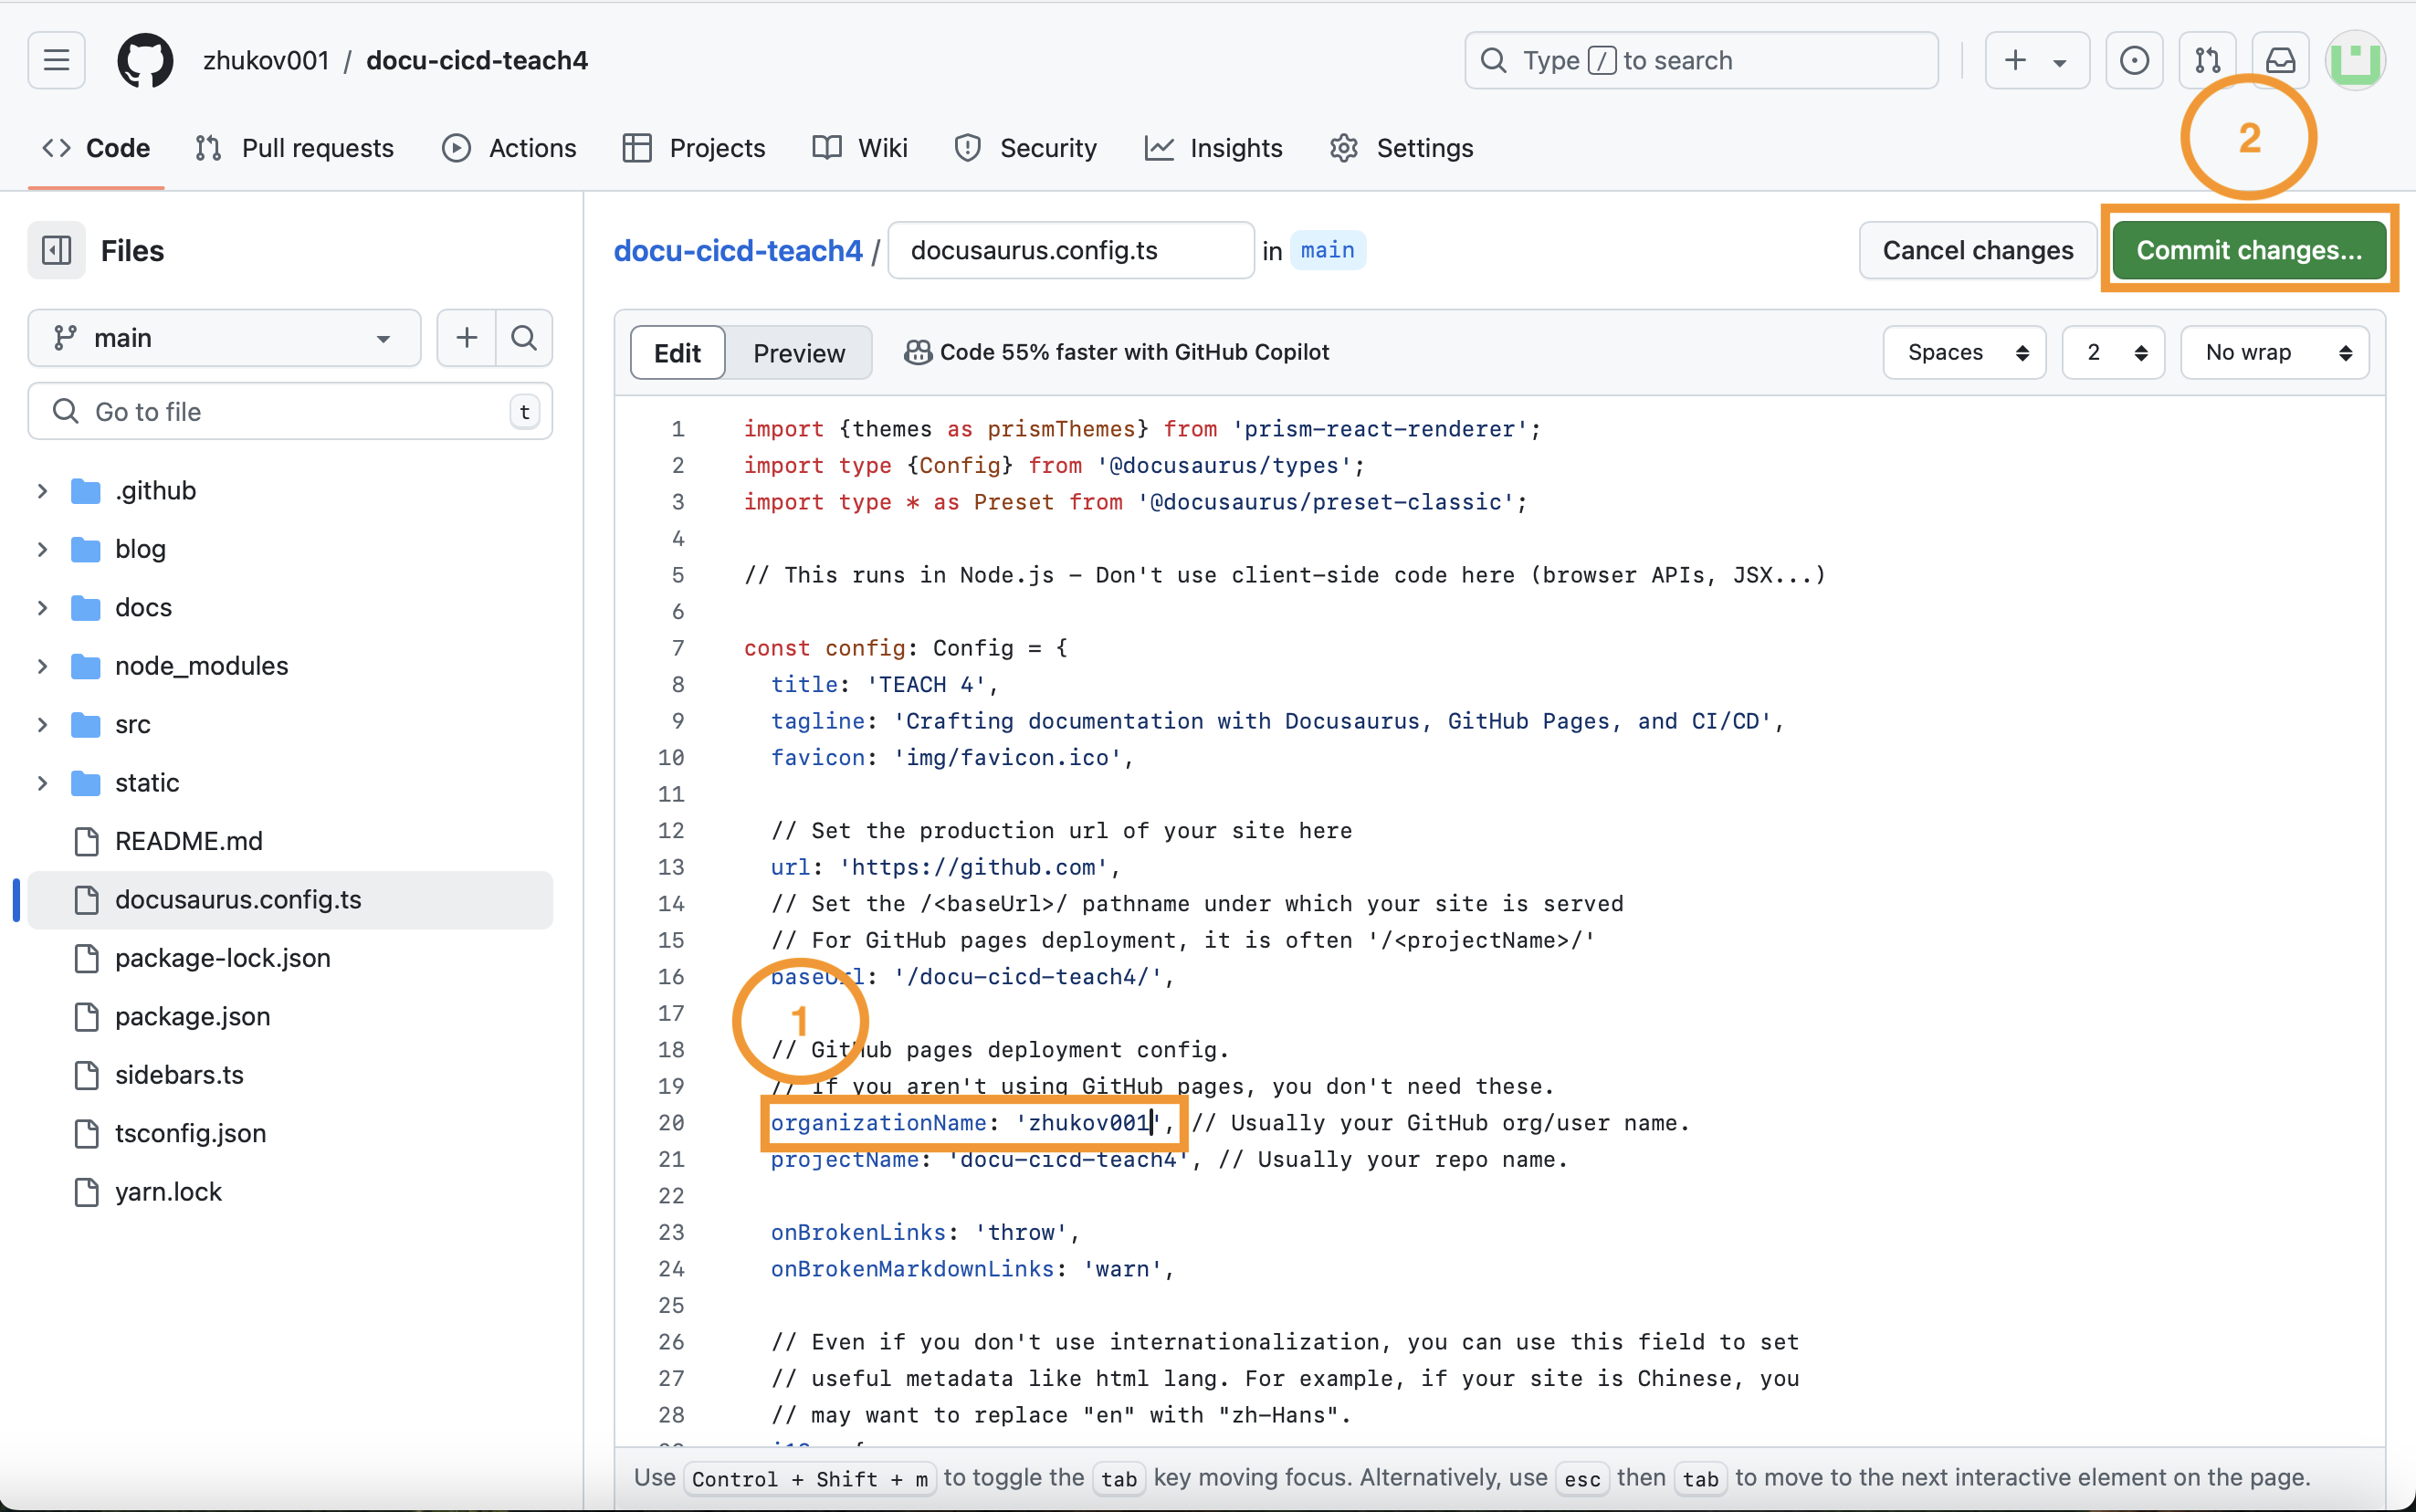The height and width of the screenshot is (1512, 2416).
Task: Select the Edit mode toggle
Action: tap(677, 352)
